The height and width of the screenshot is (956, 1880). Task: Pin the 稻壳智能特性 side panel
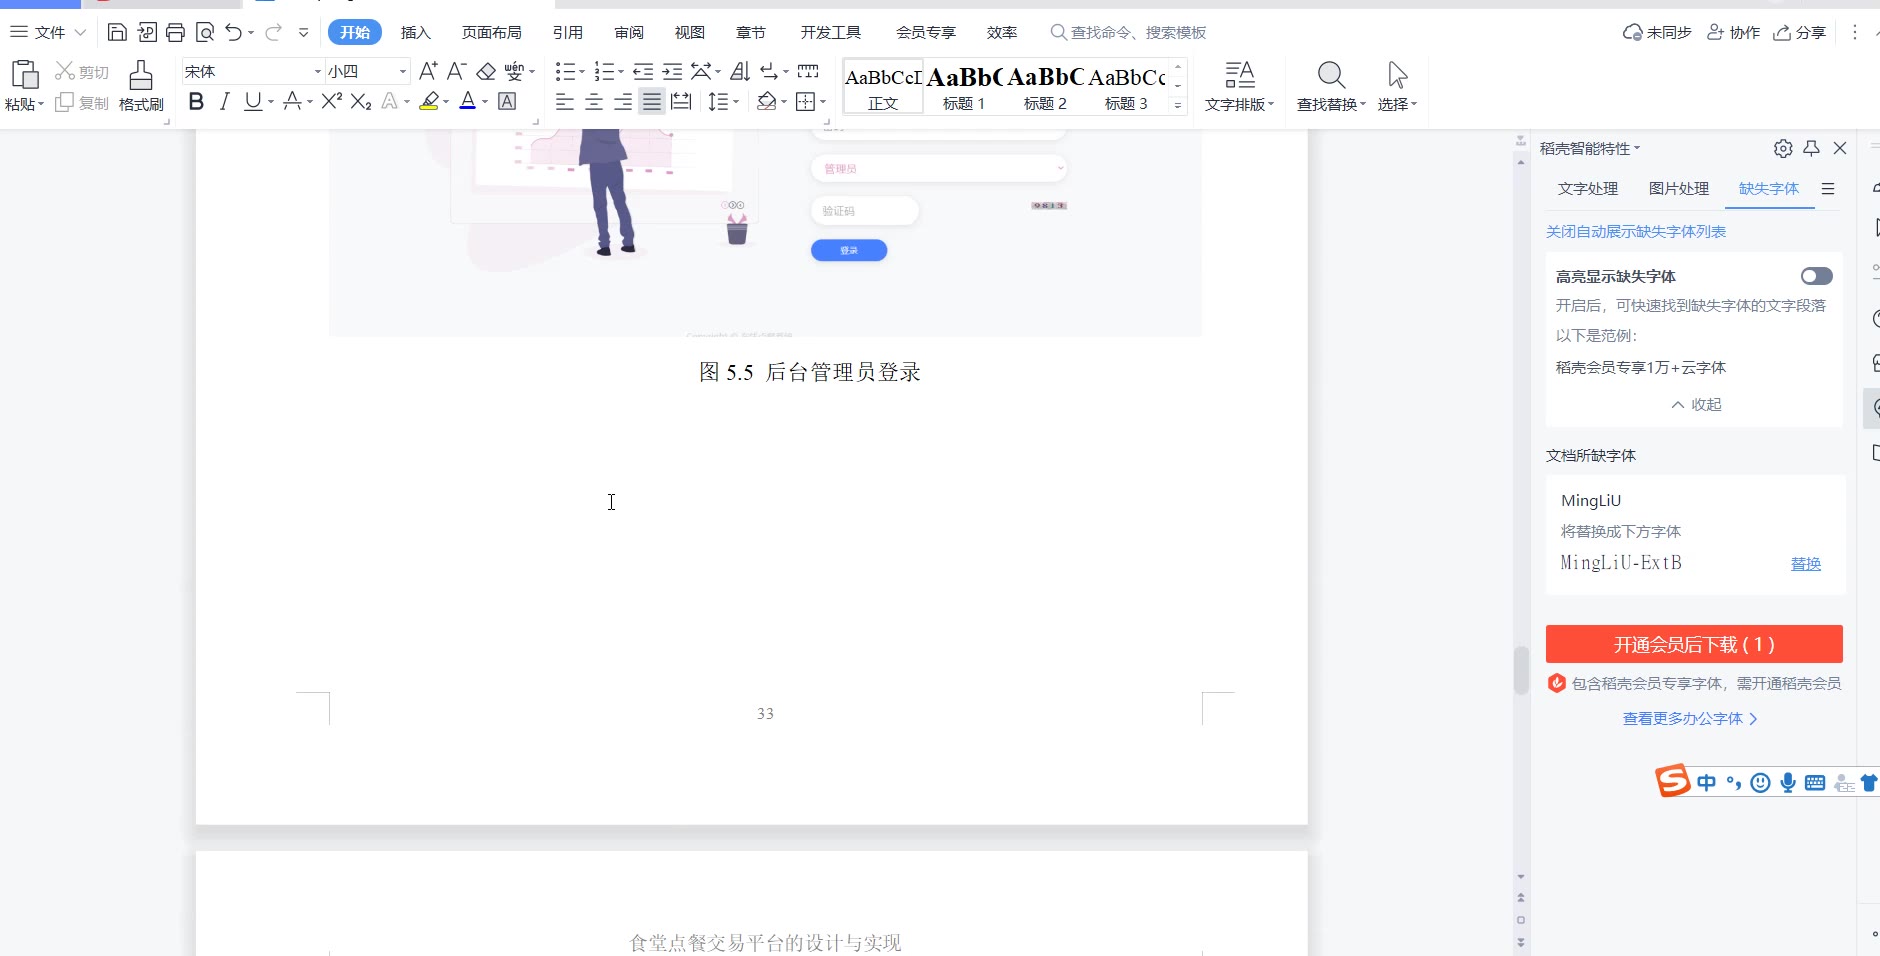click(x=1811, y=148)
